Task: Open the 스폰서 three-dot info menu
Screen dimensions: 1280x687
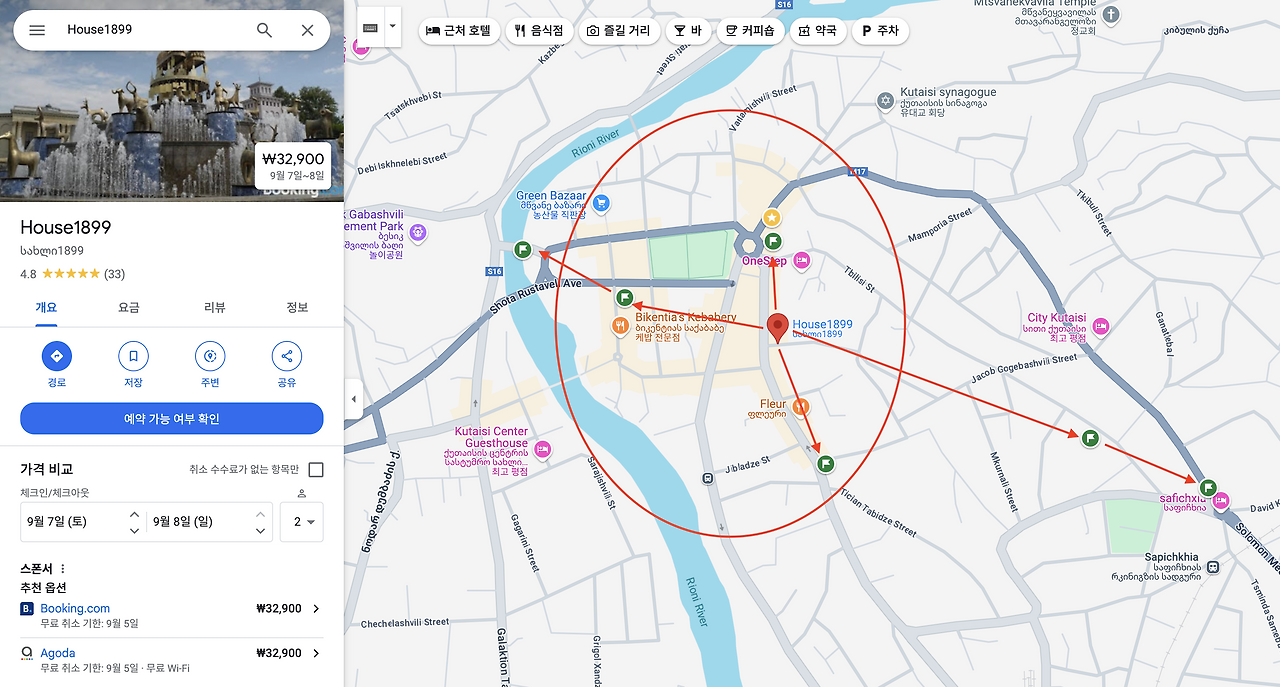Action: pos(63,569)
